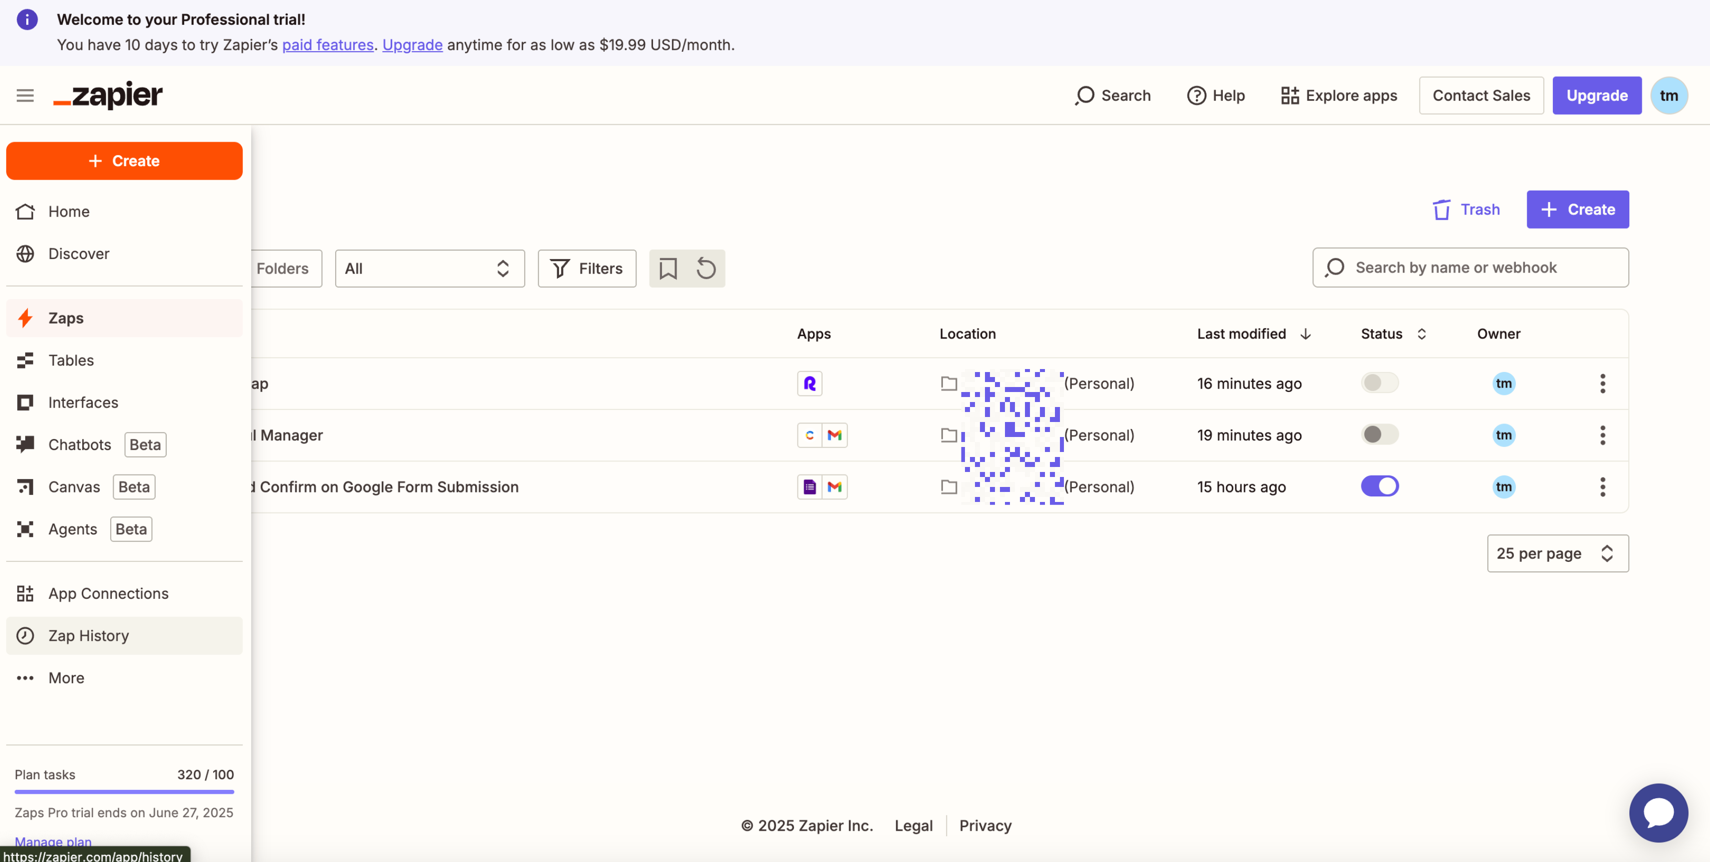1710x862 pixels.
Task: Turn off the Google Form Submission Zap
Action: (x=1379, y=487)
